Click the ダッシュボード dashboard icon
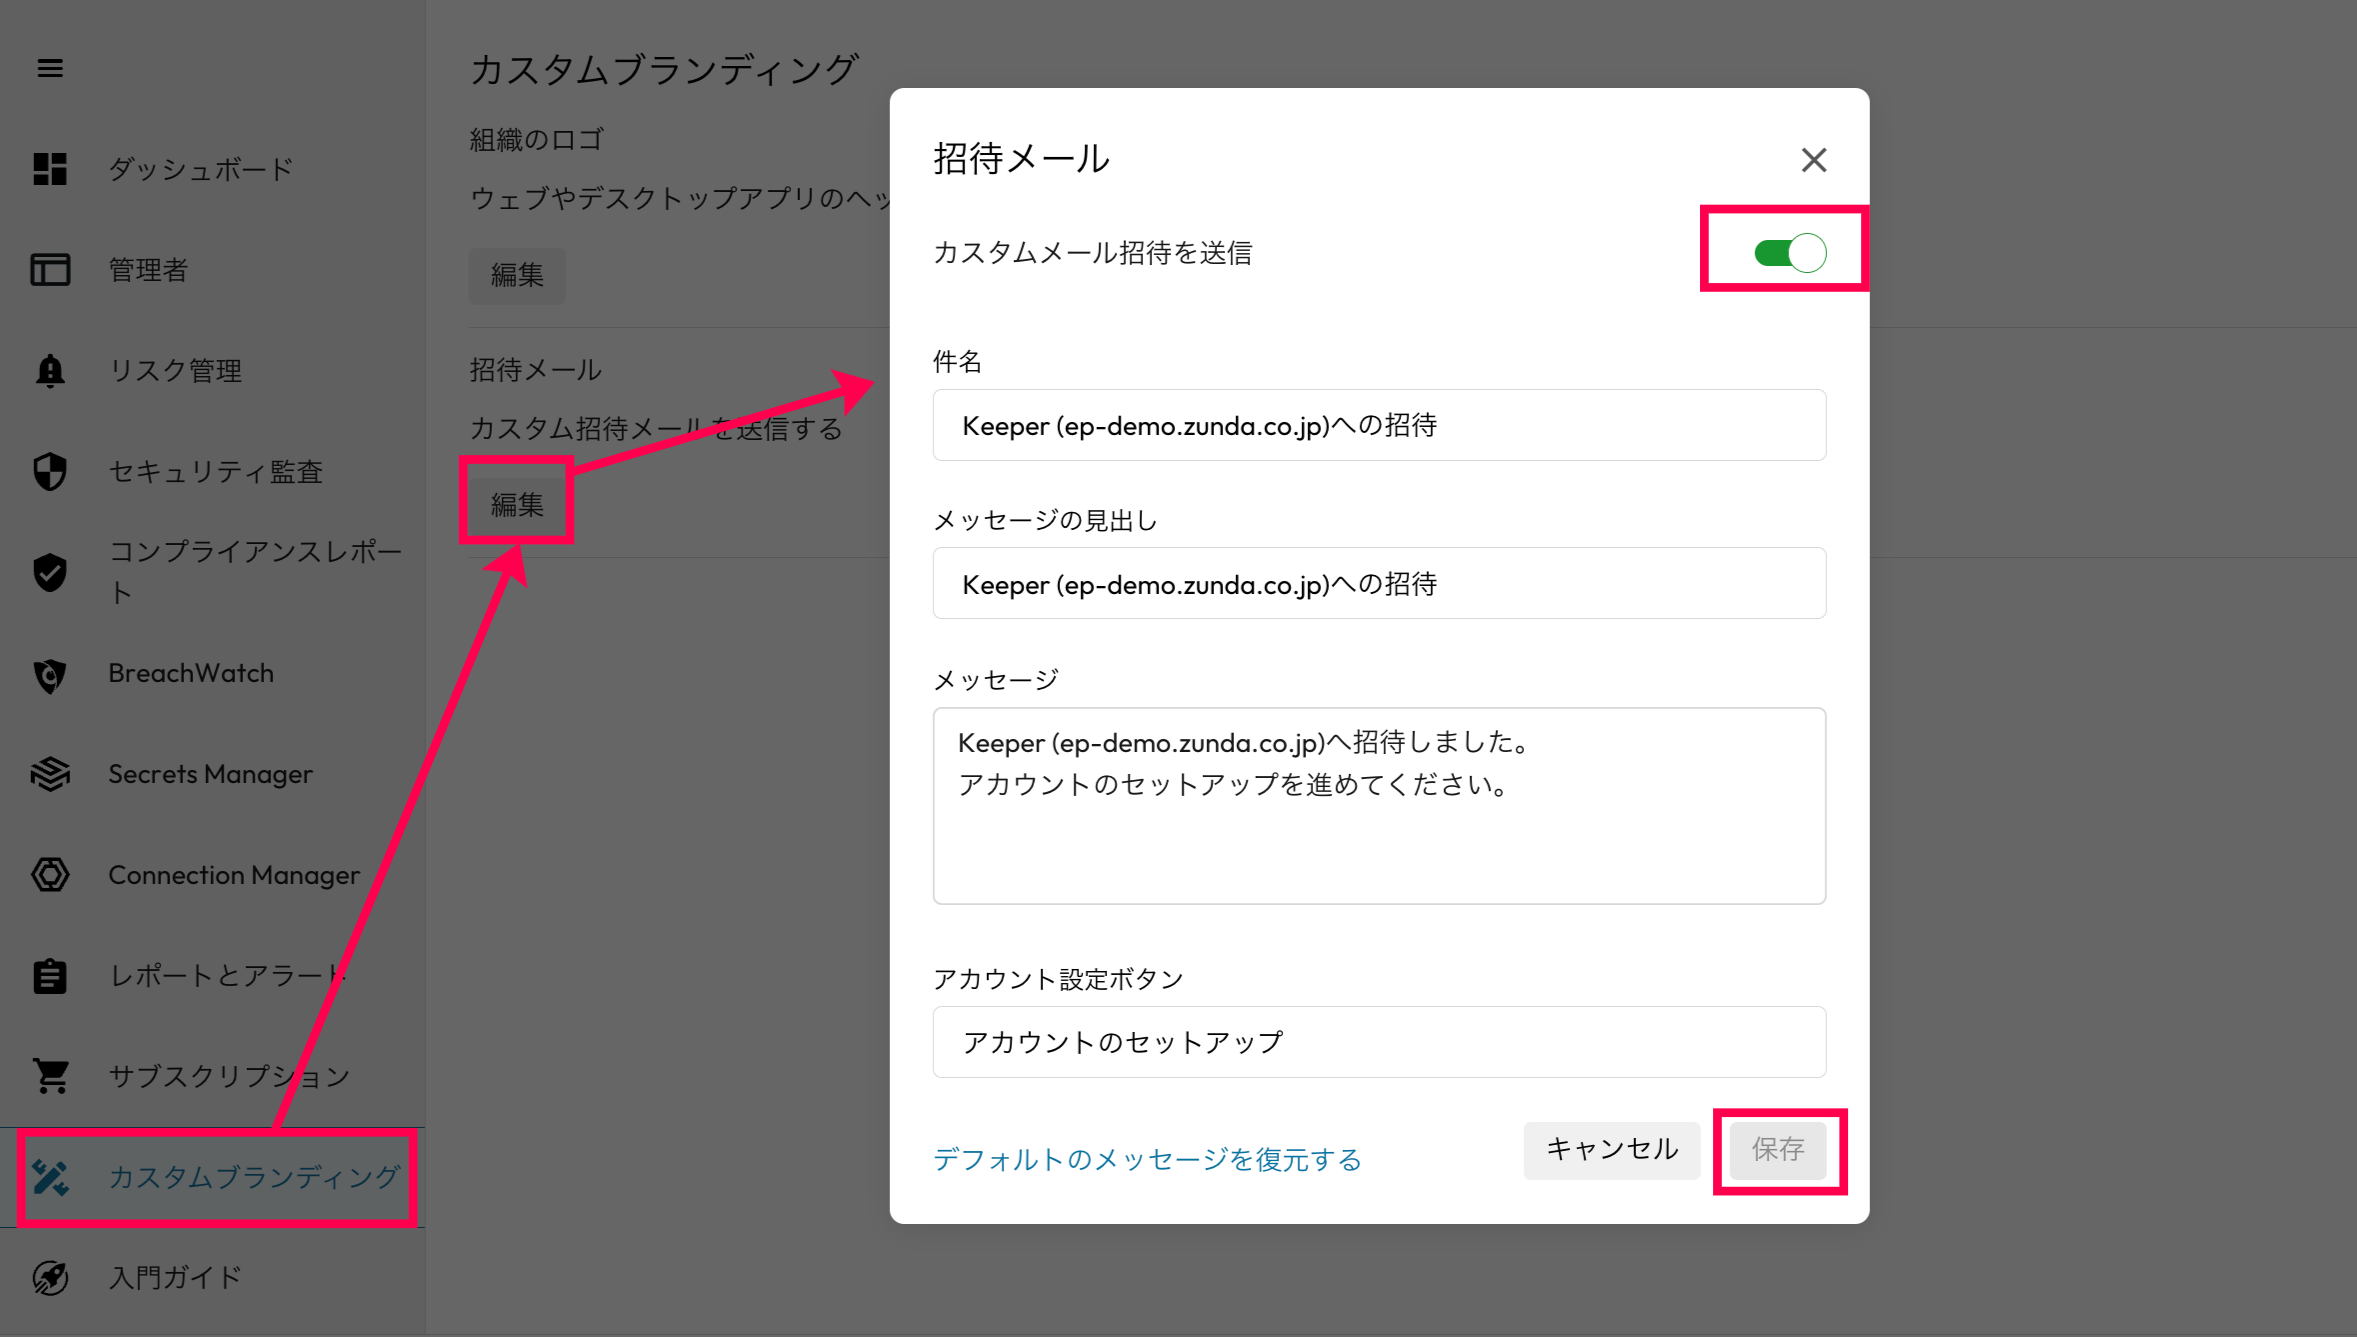The height and width of the screenshot is (1337, 2357). click(50, 169)
